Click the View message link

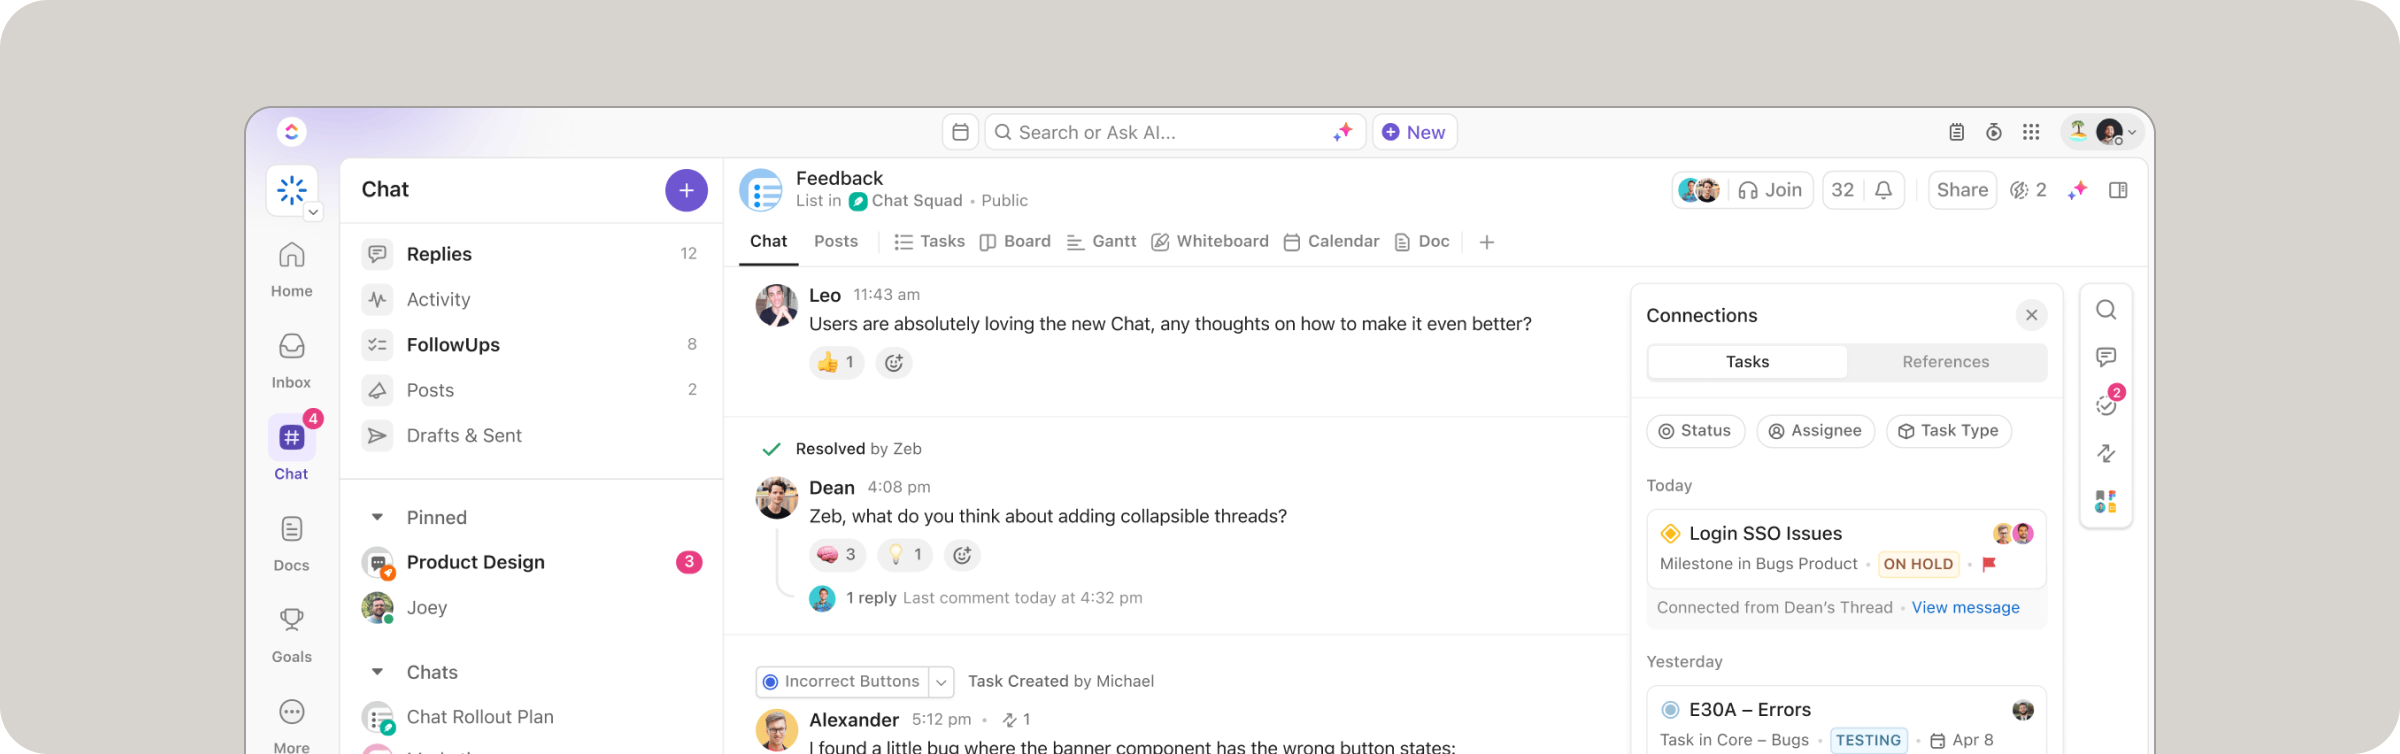point(1965,608)
